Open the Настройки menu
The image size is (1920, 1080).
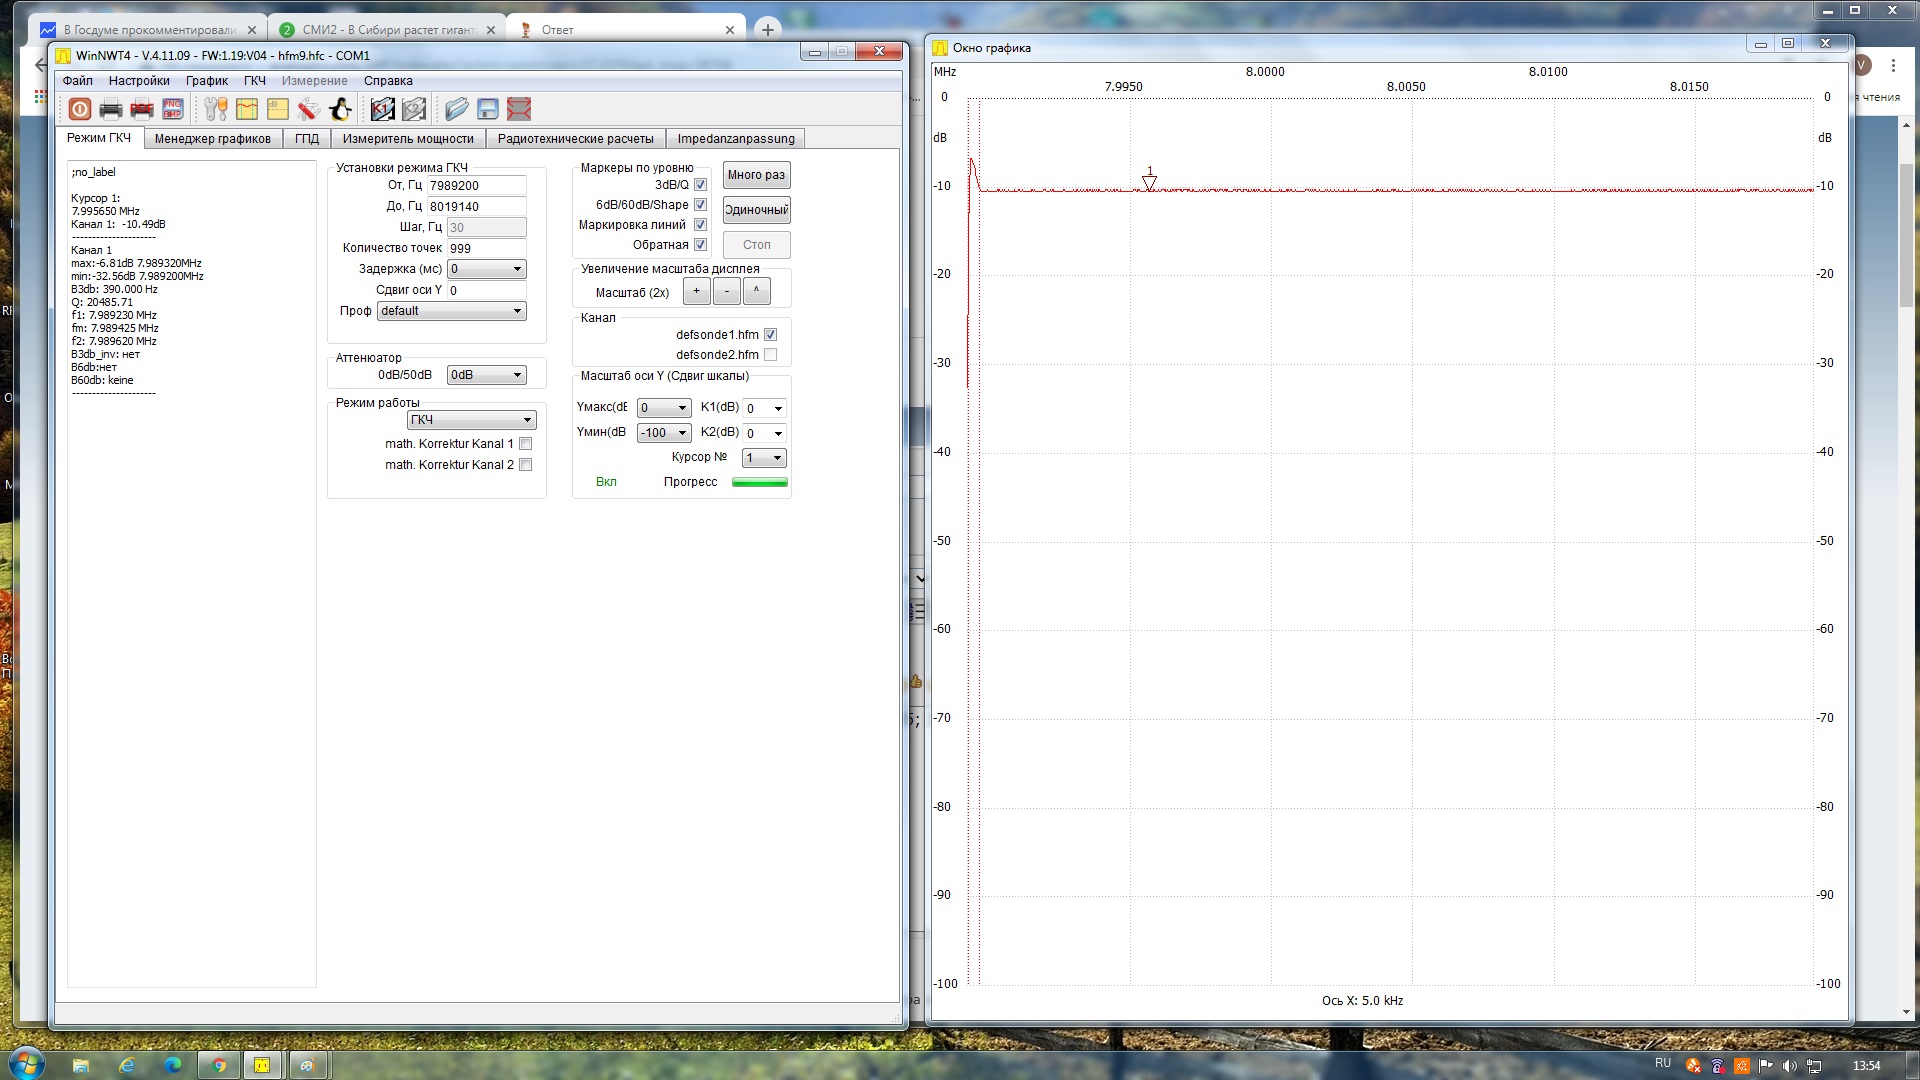139,81
